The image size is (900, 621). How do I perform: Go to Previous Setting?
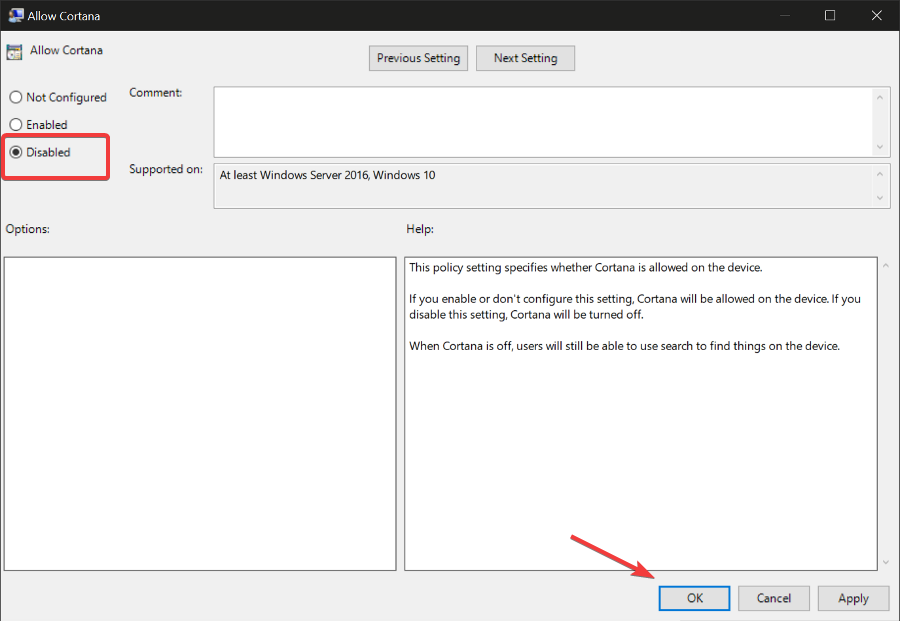pyautogui.click(x=418, y=58)
